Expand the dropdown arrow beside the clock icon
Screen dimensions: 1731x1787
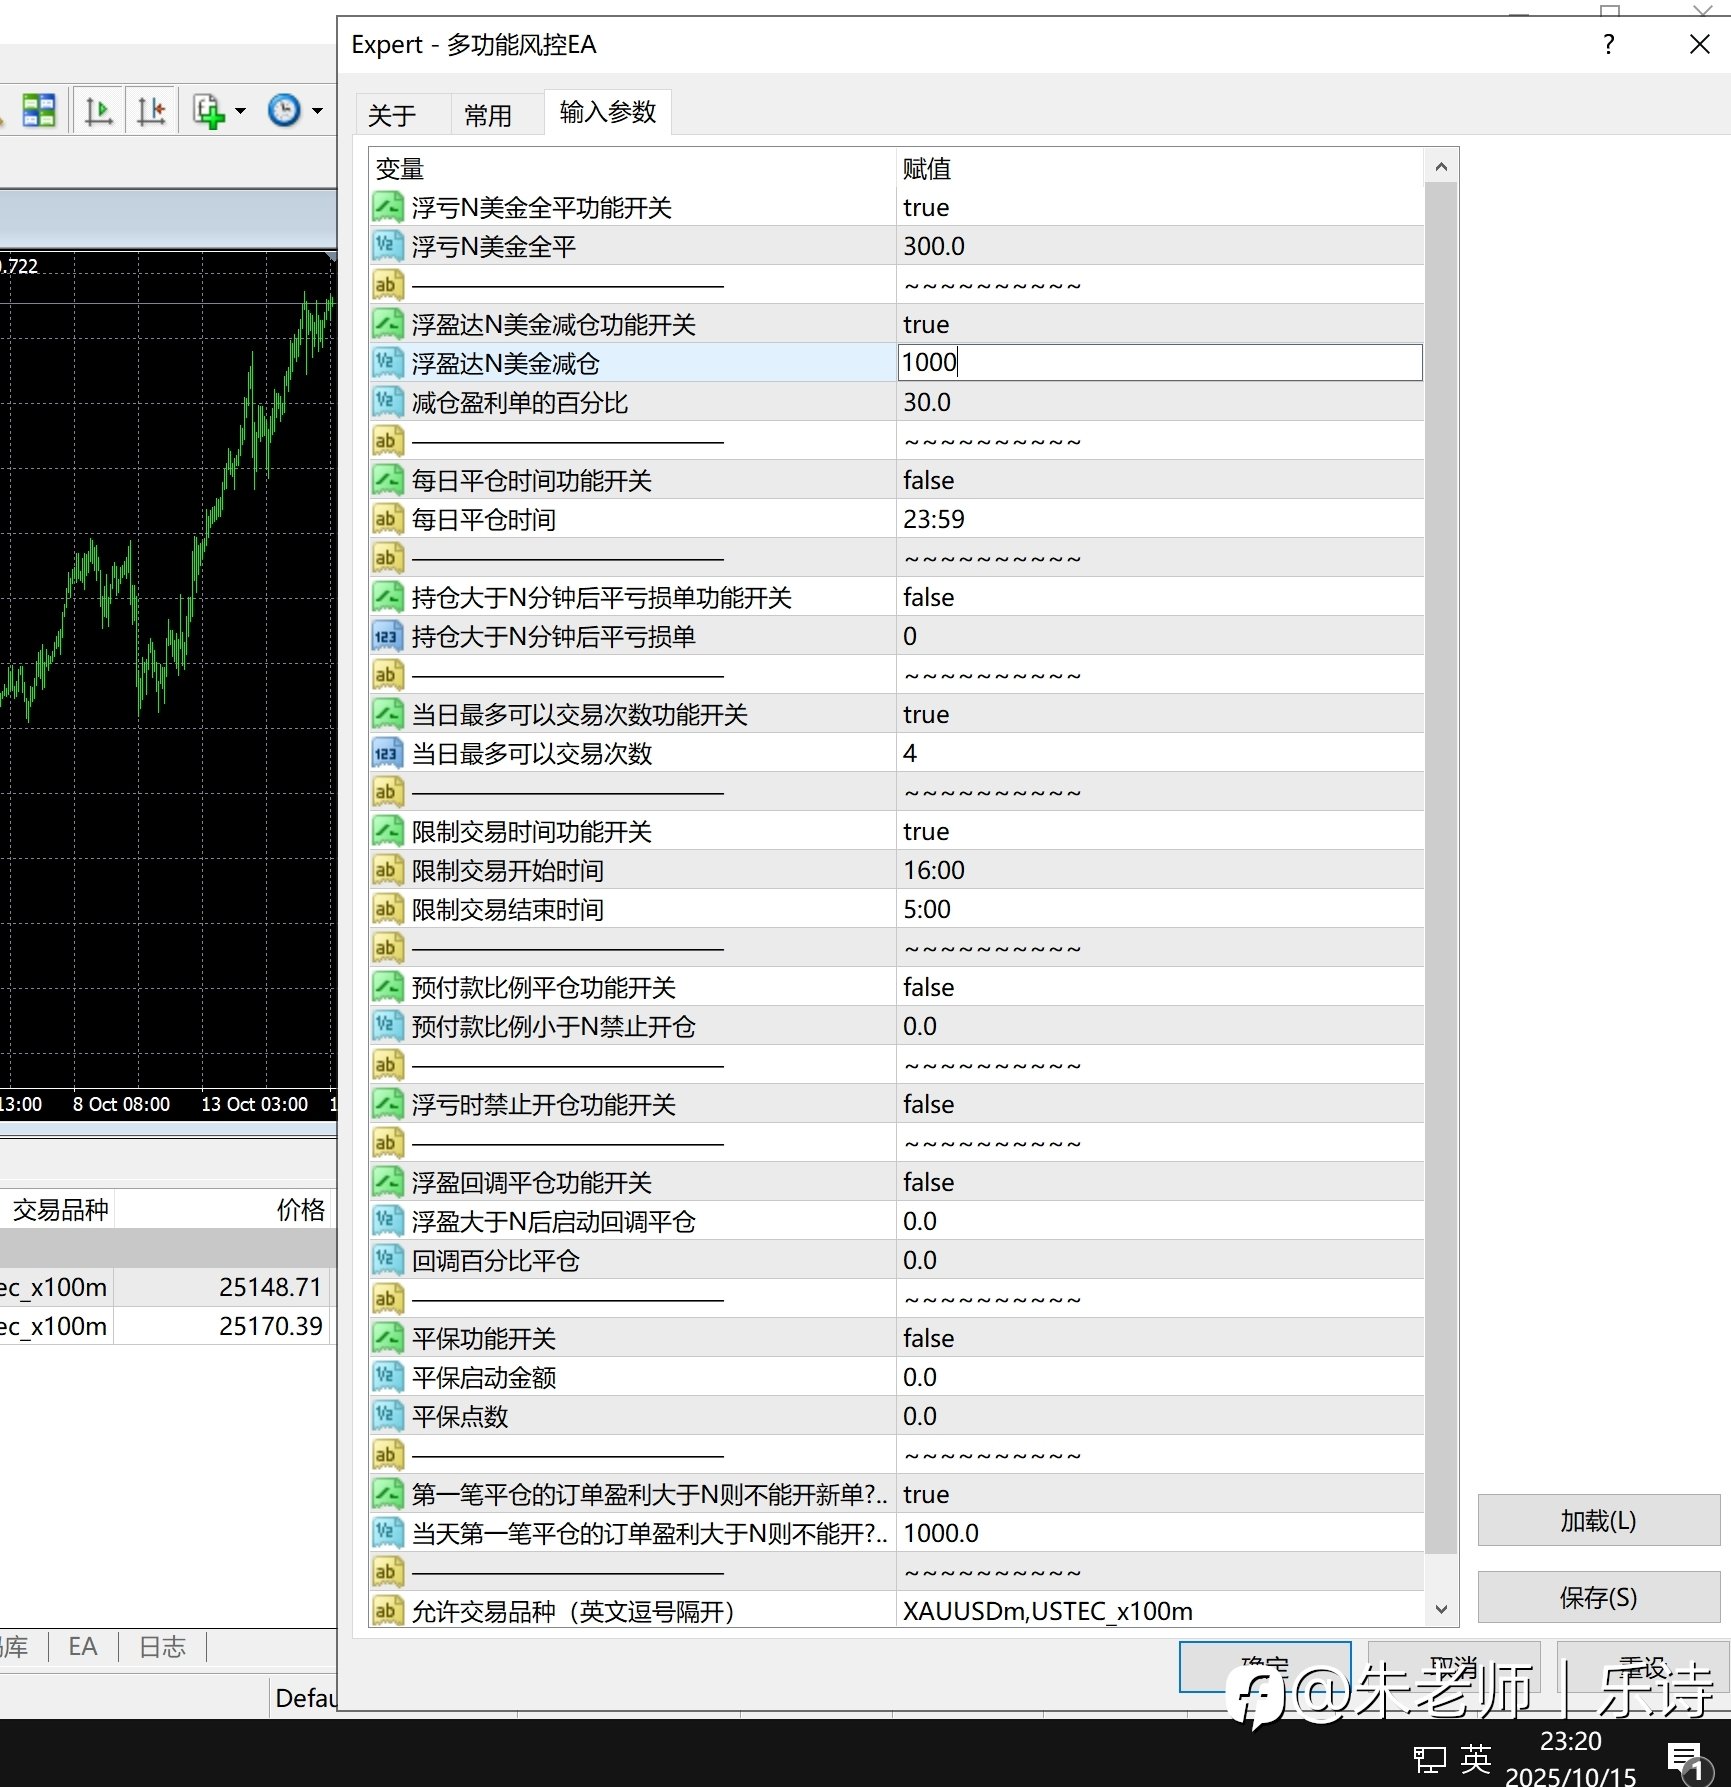(318, 111)
